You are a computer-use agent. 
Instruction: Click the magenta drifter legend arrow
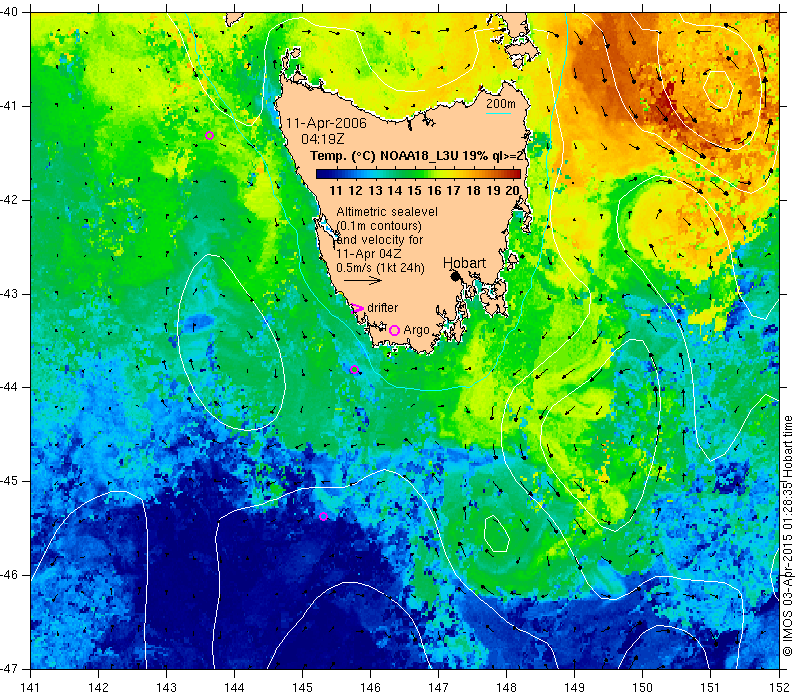pyautogui.click(x=358, y=308)
